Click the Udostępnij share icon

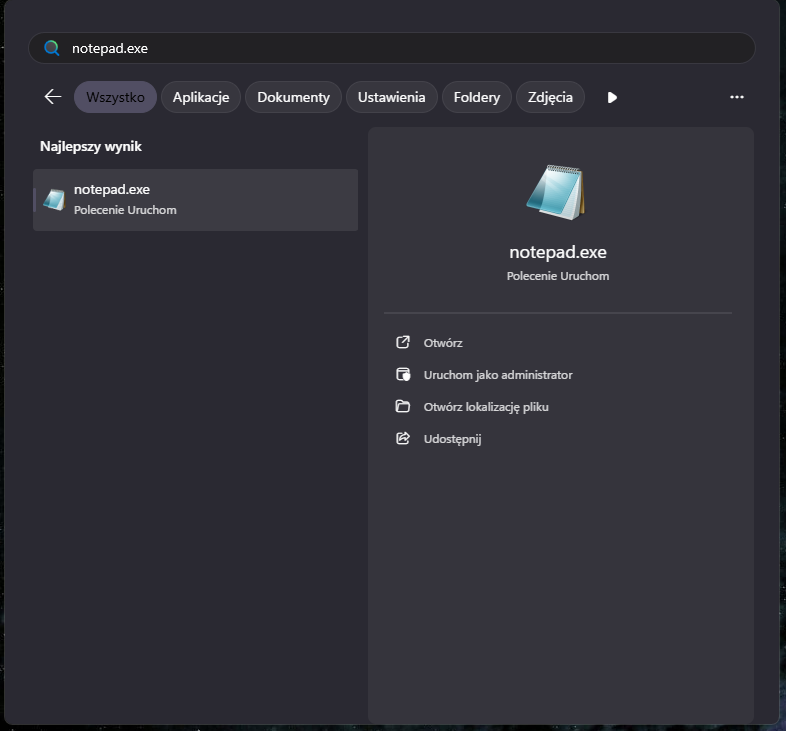pos(403,439)
